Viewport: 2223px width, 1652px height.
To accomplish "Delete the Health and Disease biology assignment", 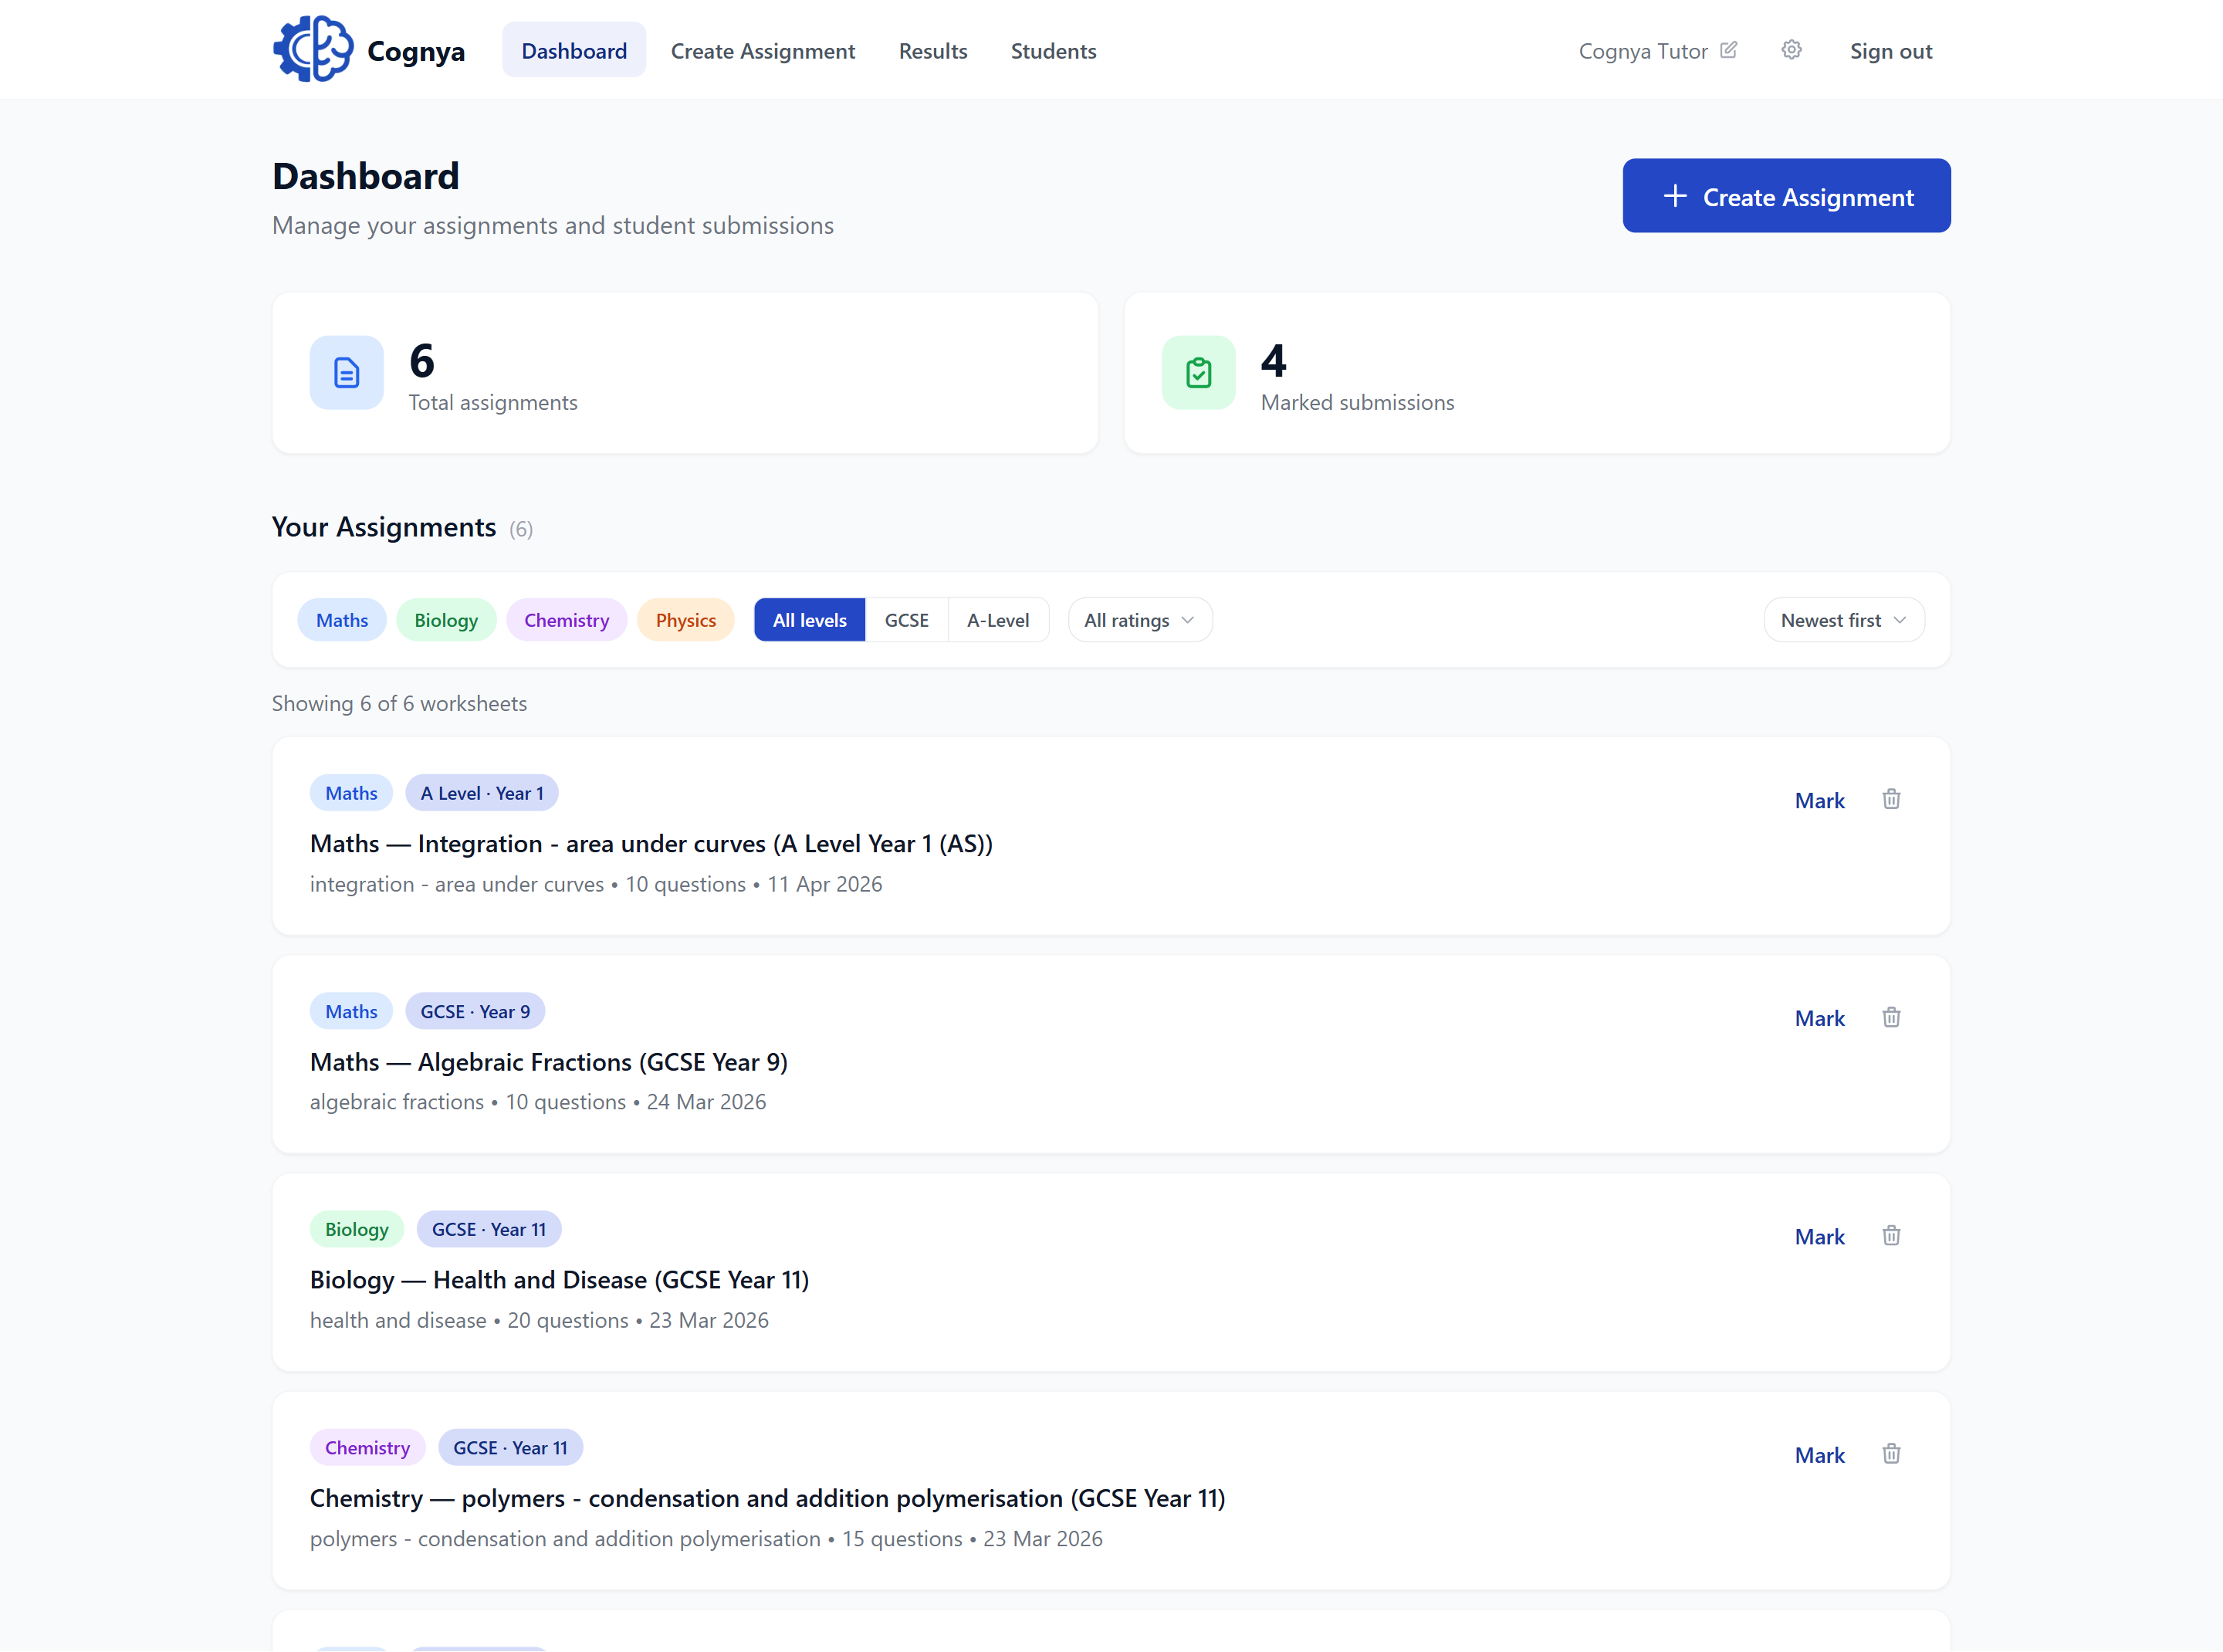I will click(1891, 1235).
